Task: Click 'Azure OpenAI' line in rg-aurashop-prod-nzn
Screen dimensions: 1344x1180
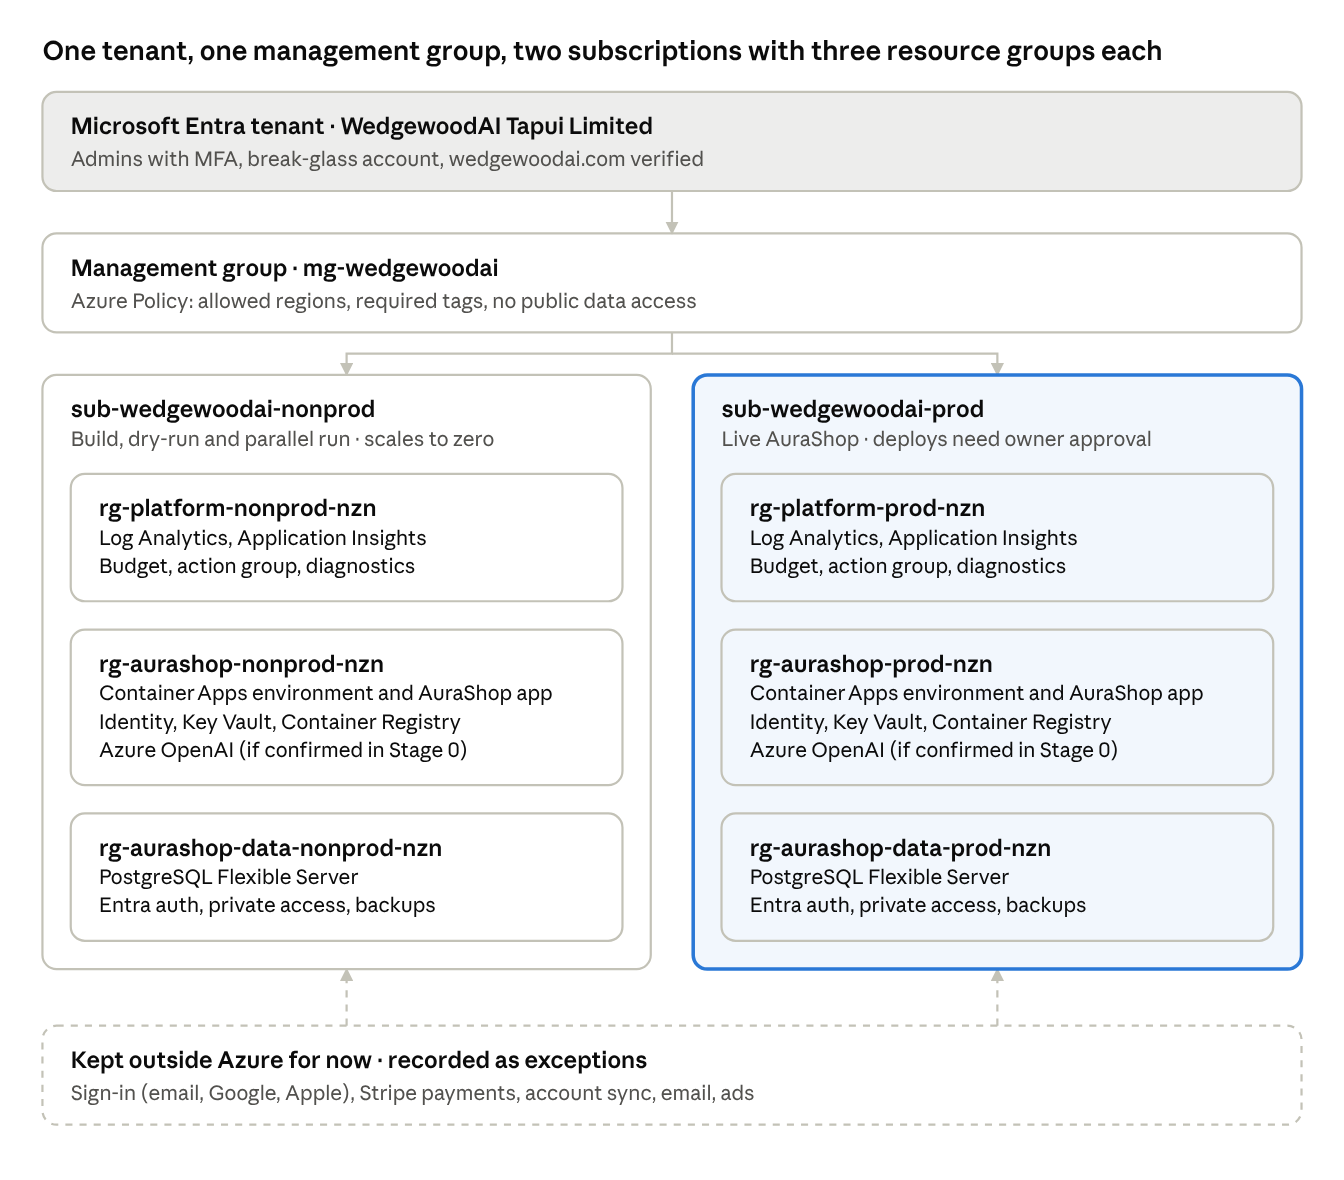Action: pos(934,750)
